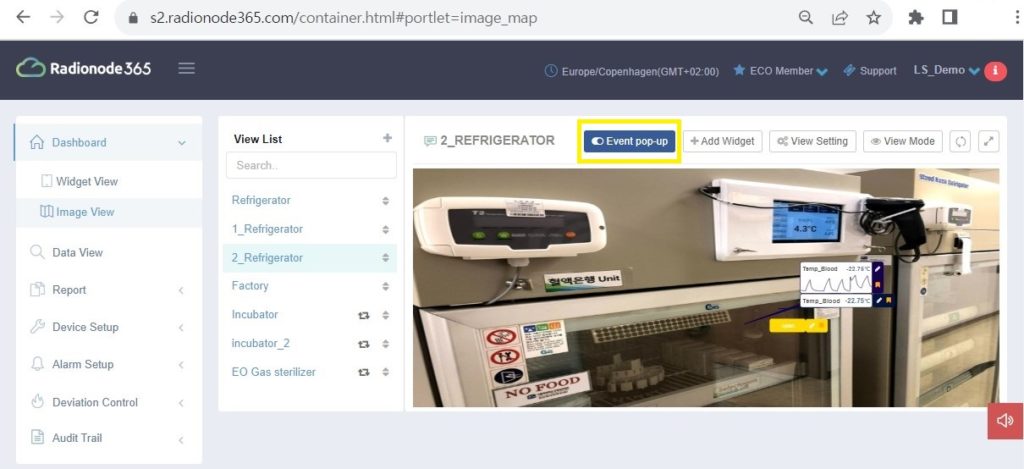Reload the page in the browser
Viewport: 1024px width, 469px height.
pos(91,18)
